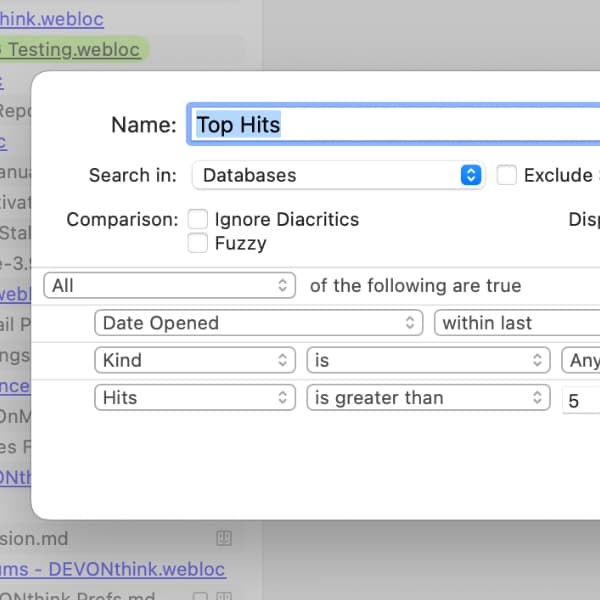Click the columns icon beside DEVONthink Prefs.md

click(x=224, y=596)
